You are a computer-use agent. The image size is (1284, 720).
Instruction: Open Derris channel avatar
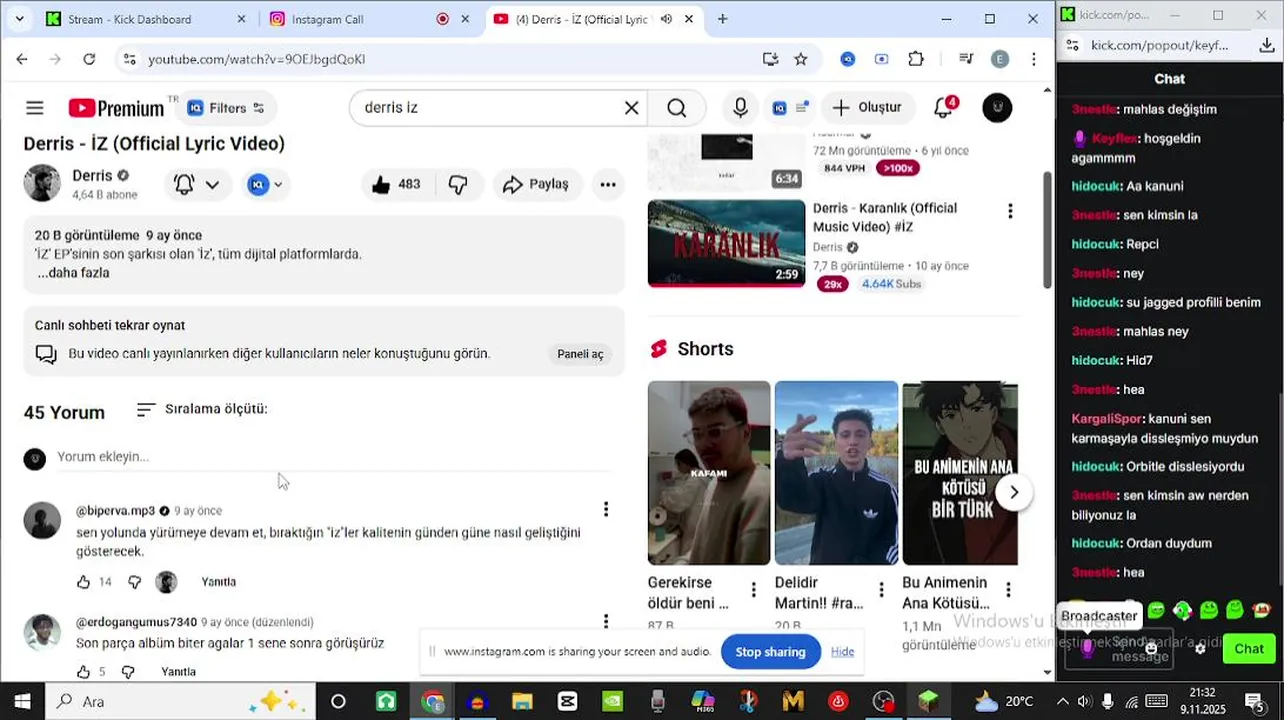coord(42,183)
